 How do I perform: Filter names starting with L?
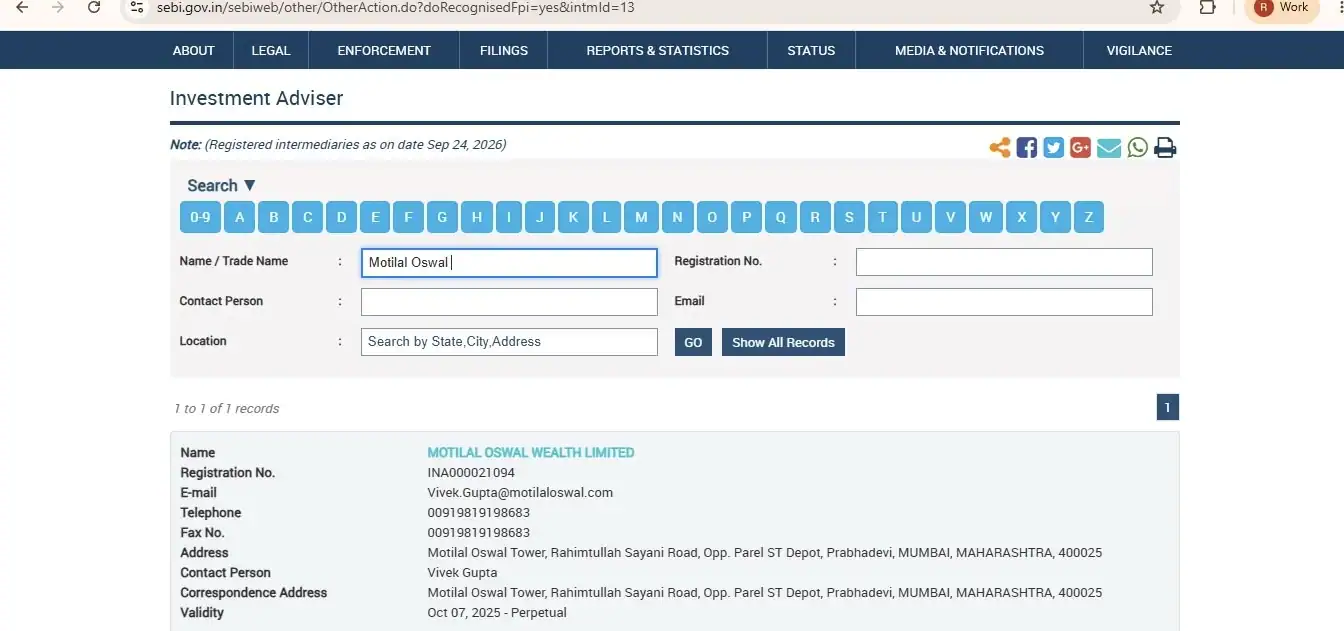[x=606, y=217]
